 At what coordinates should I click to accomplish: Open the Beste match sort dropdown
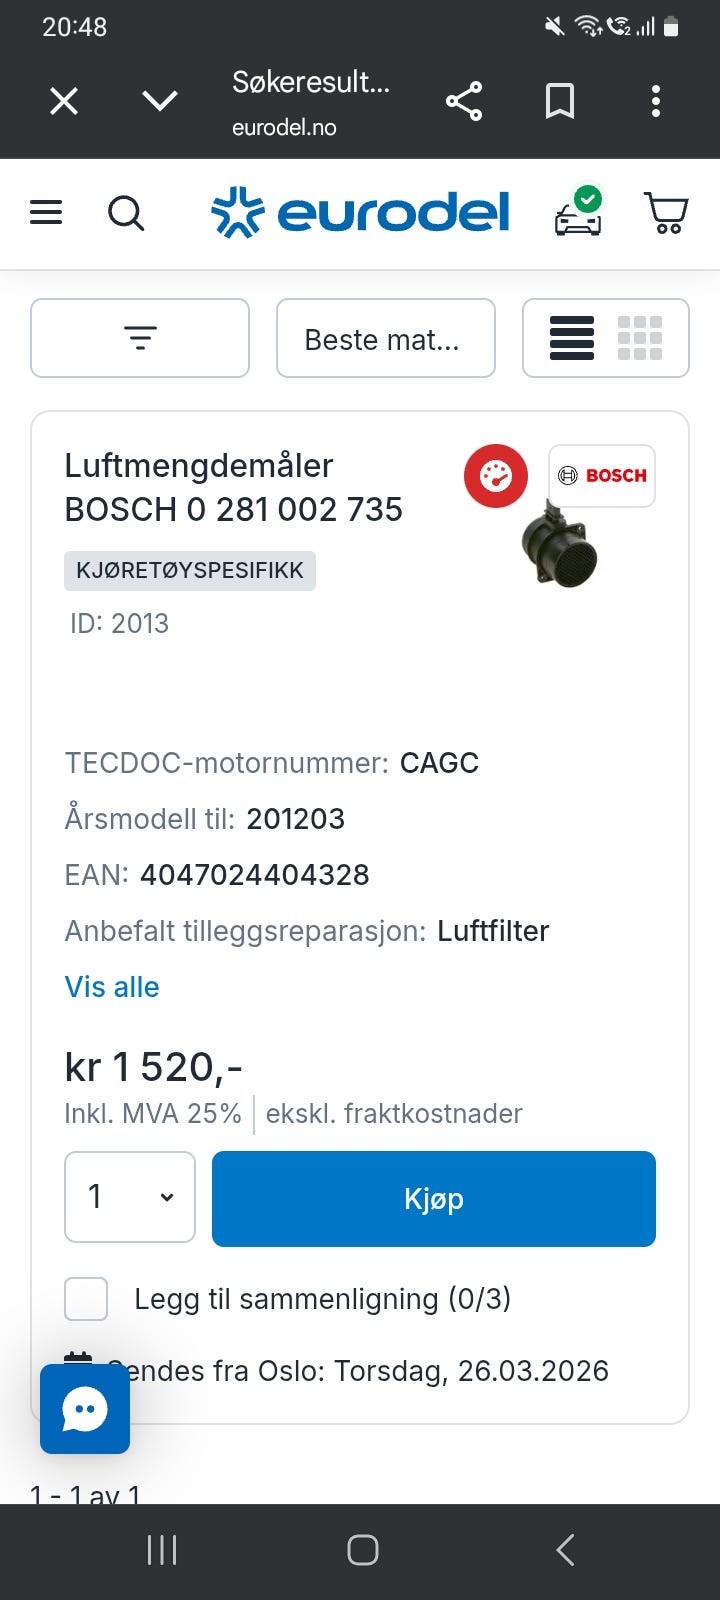pyautogui.click(x=385, y=339)
